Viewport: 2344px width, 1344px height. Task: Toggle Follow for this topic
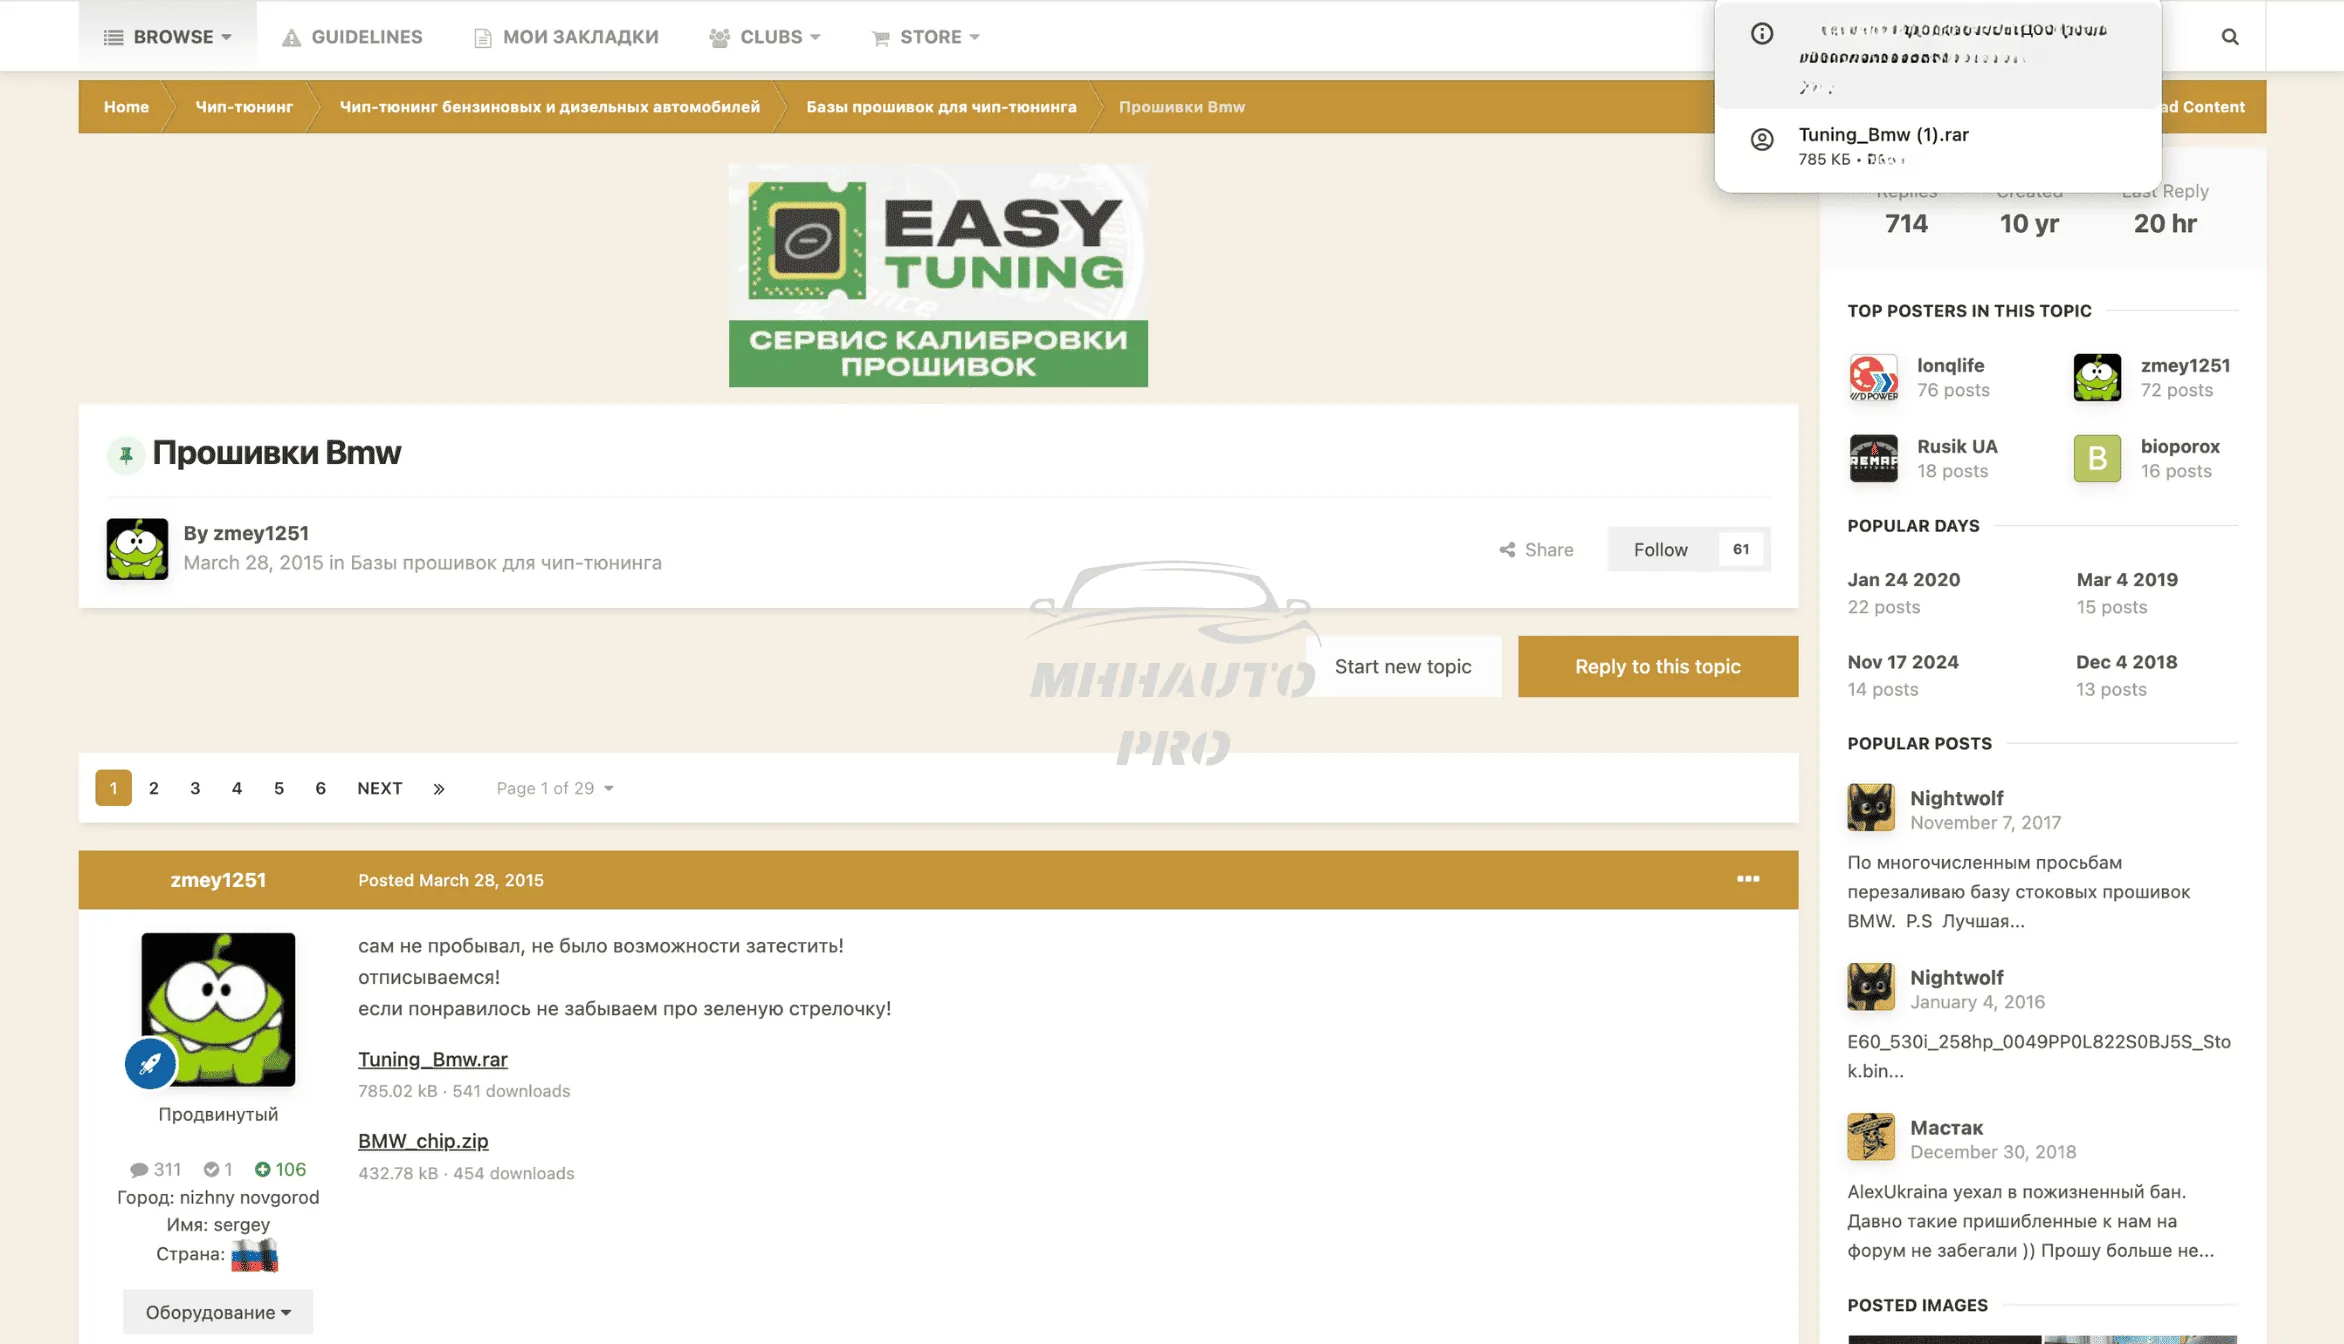coord(1660,550)
